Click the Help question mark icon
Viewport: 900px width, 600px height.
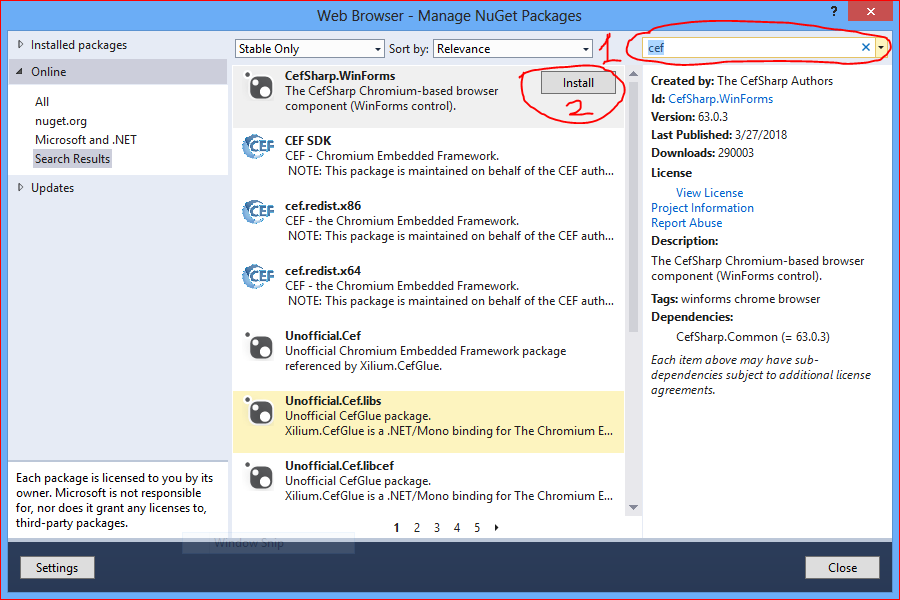click(833, 12)
